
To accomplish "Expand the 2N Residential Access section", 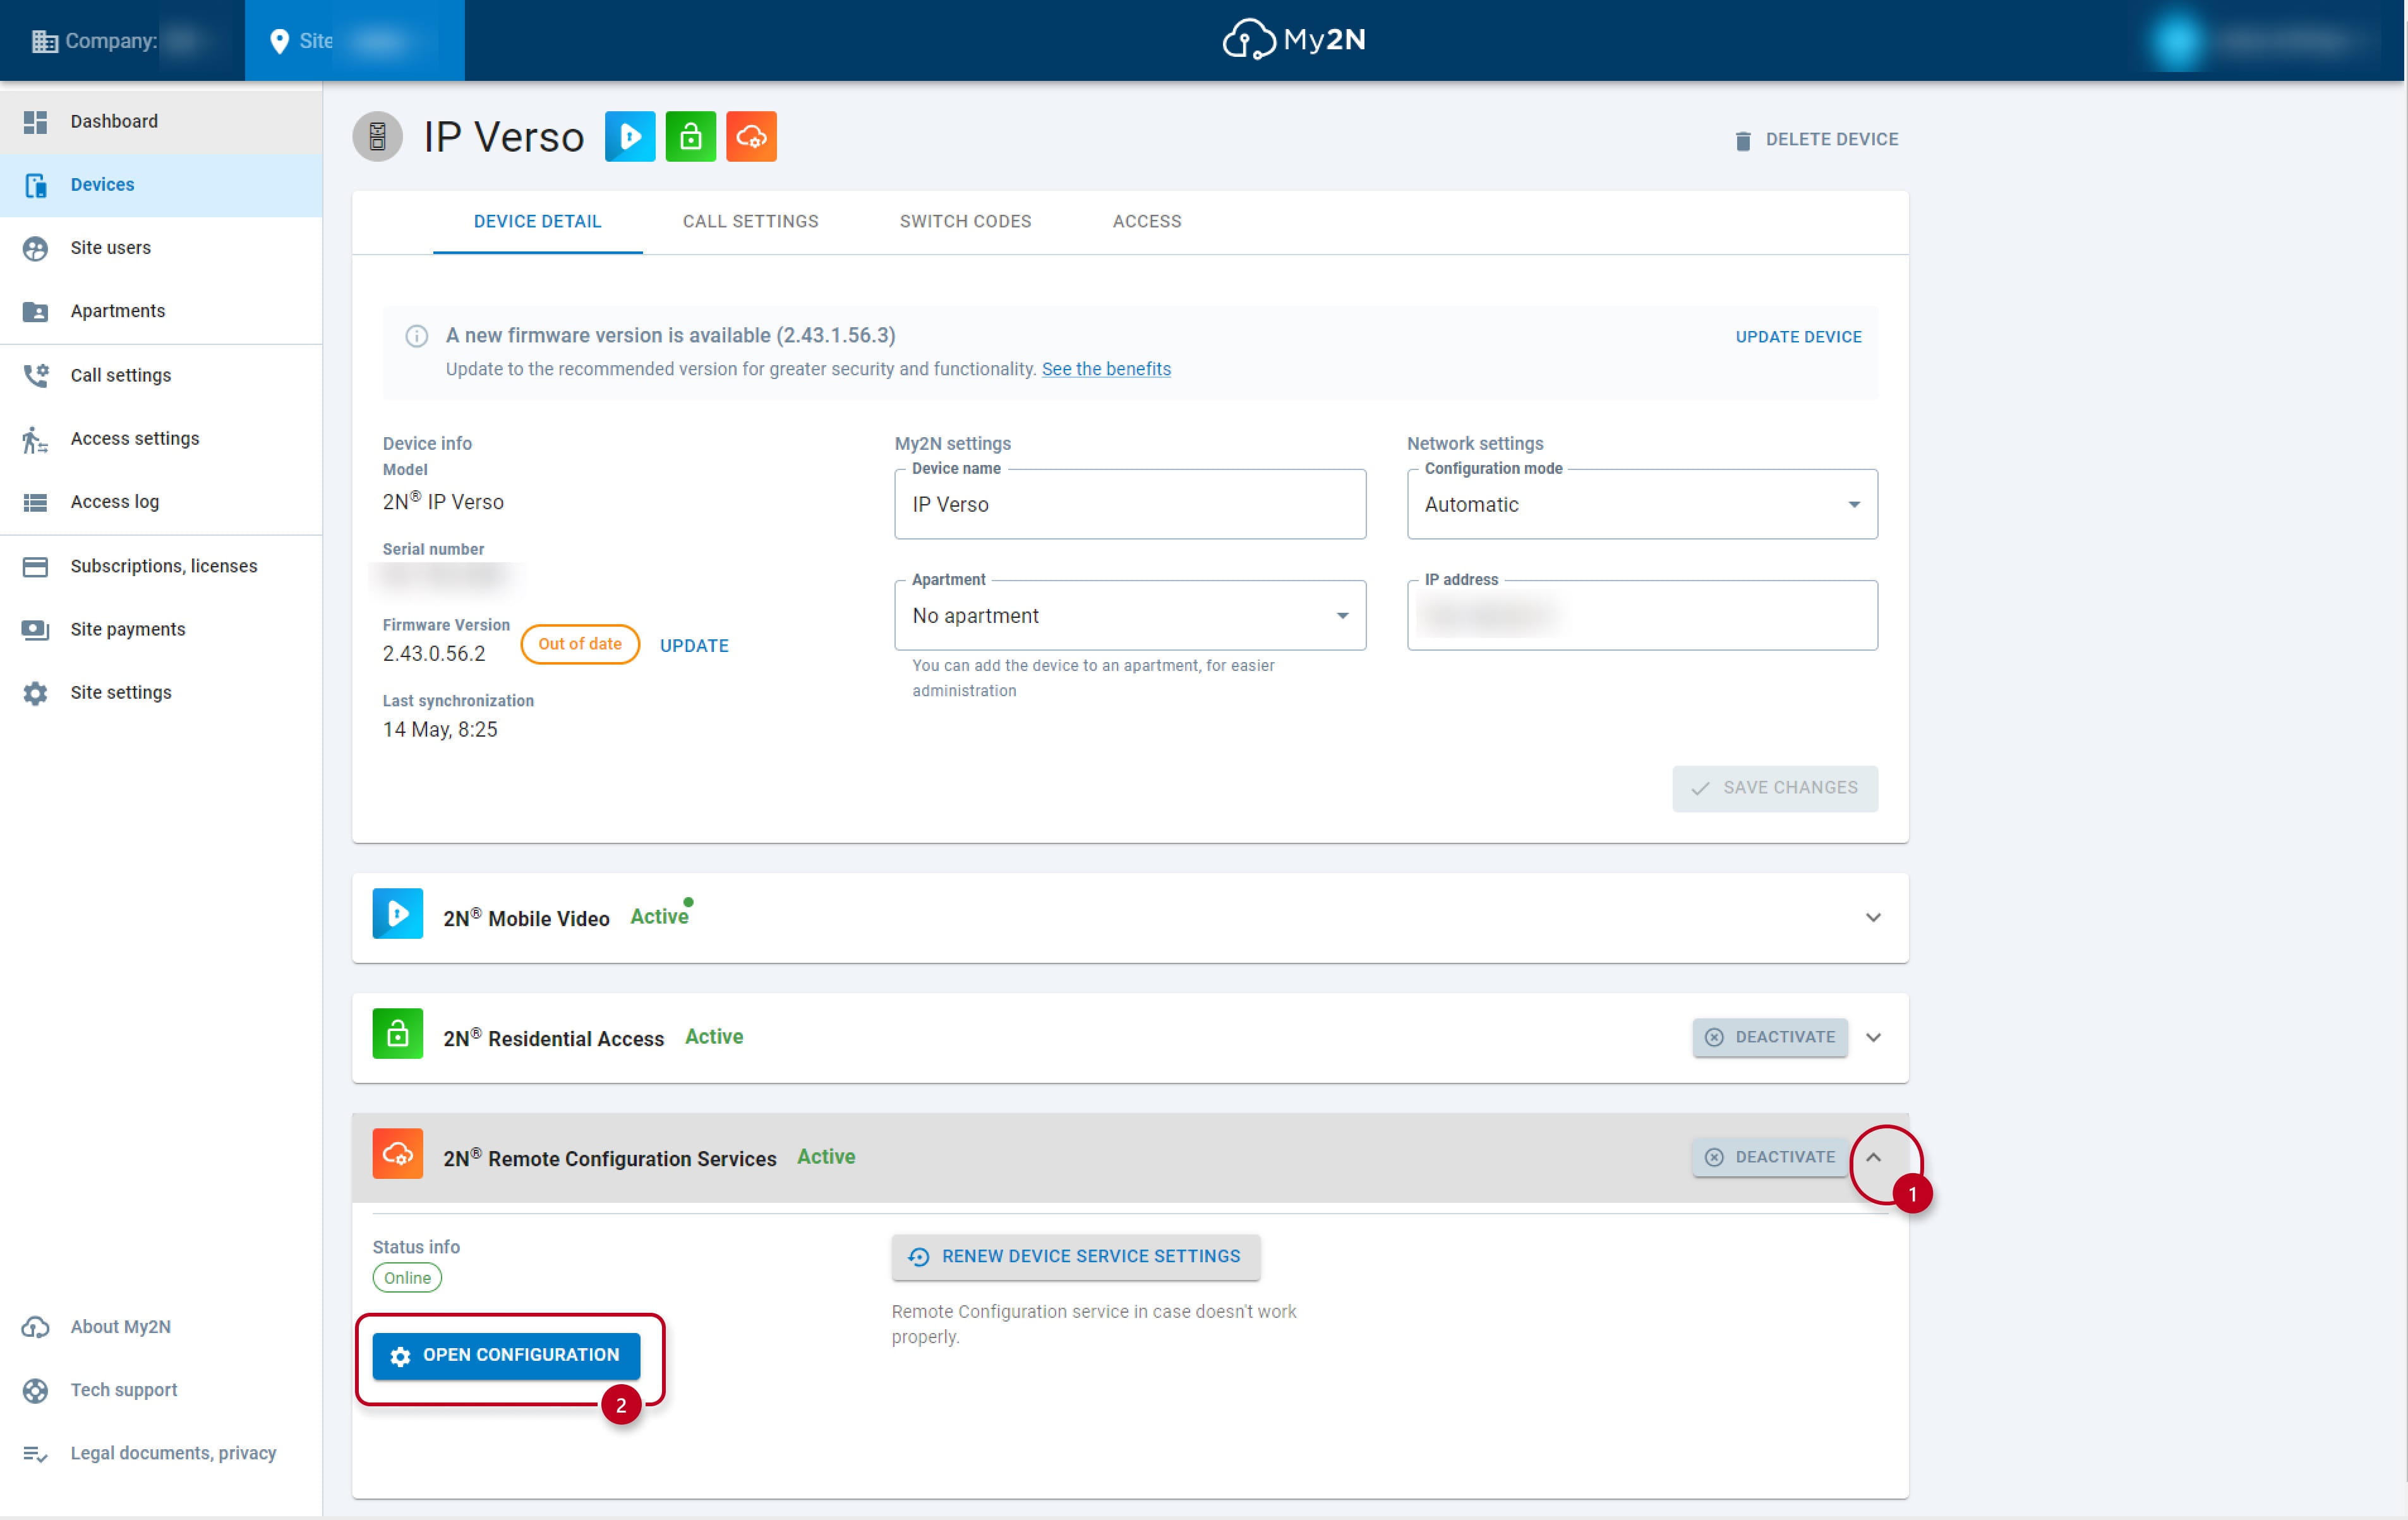I will pos(1873,1037).
